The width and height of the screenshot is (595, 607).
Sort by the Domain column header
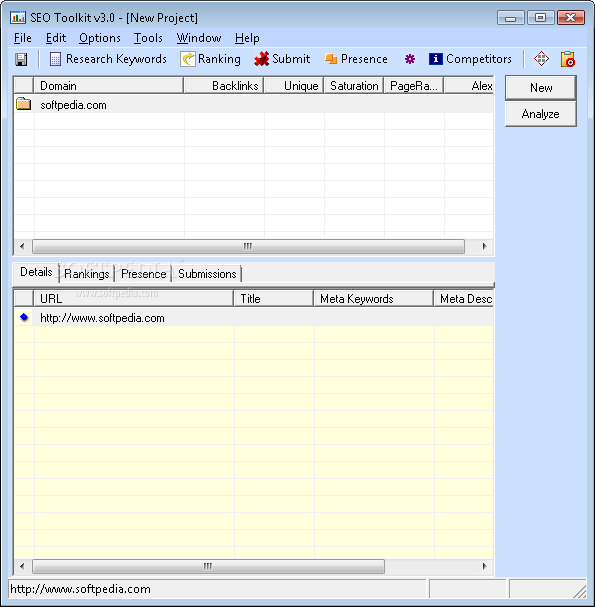pyautogui.click(x=108, y=86)
